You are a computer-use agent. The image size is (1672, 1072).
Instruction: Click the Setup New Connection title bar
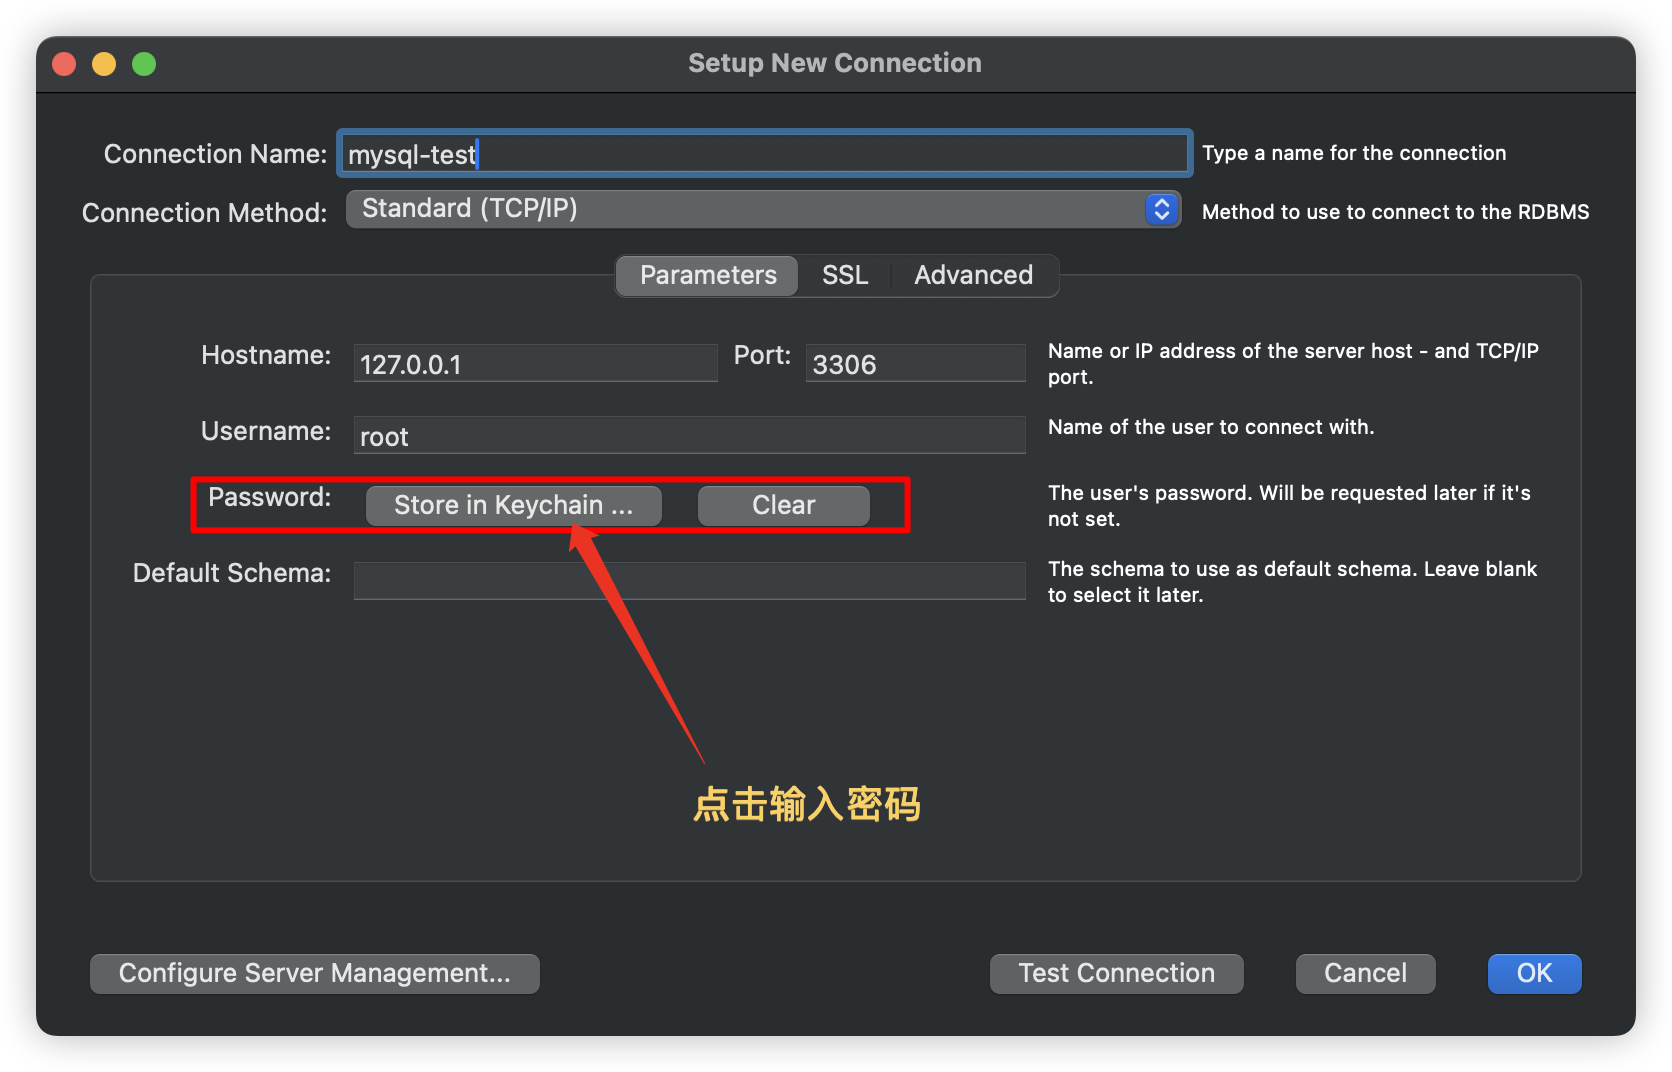click(834, 63)
